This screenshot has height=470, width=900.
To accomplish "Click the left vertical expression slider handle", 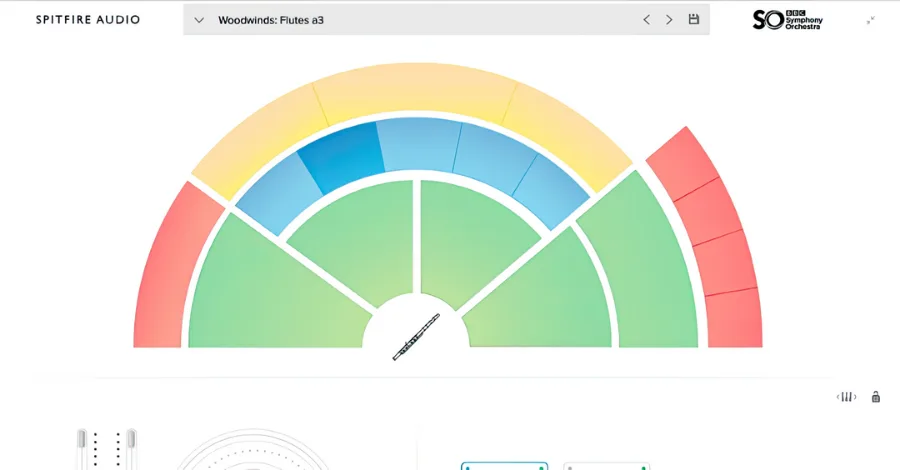I will coord(82,439).
